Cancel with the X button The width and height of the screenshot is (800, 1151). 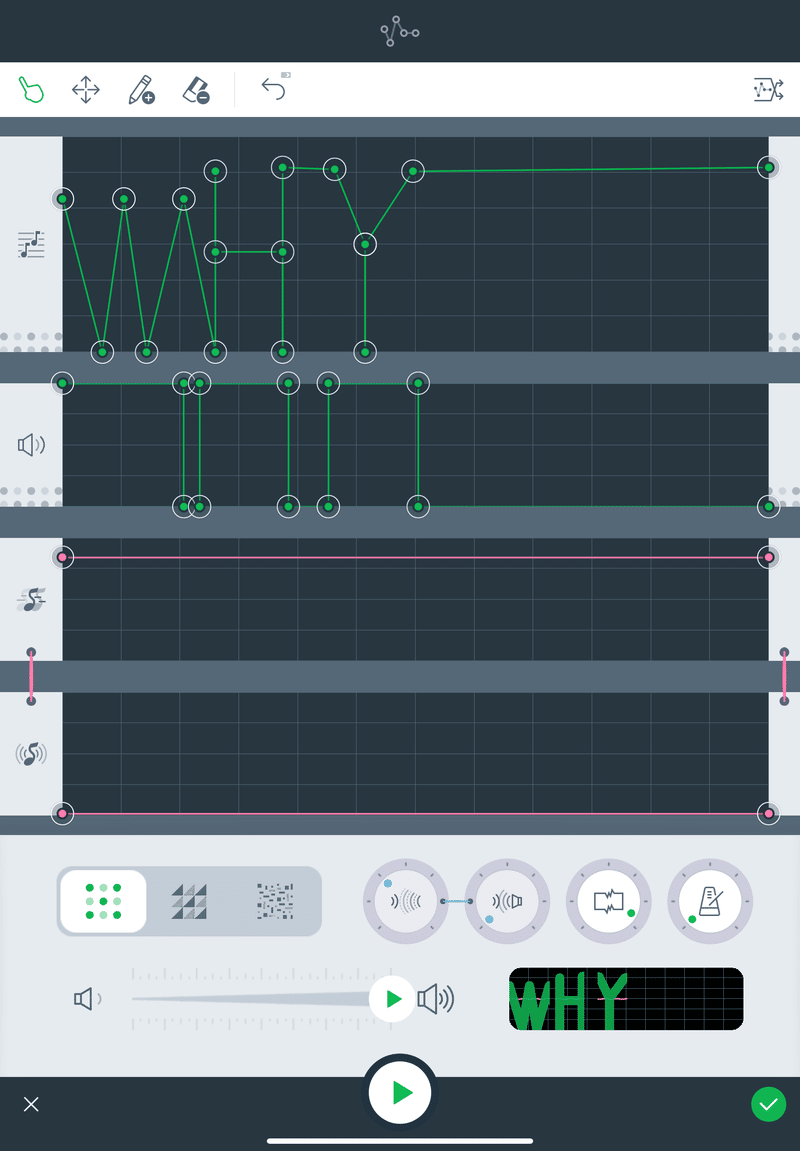click(x=31, y=1104)
